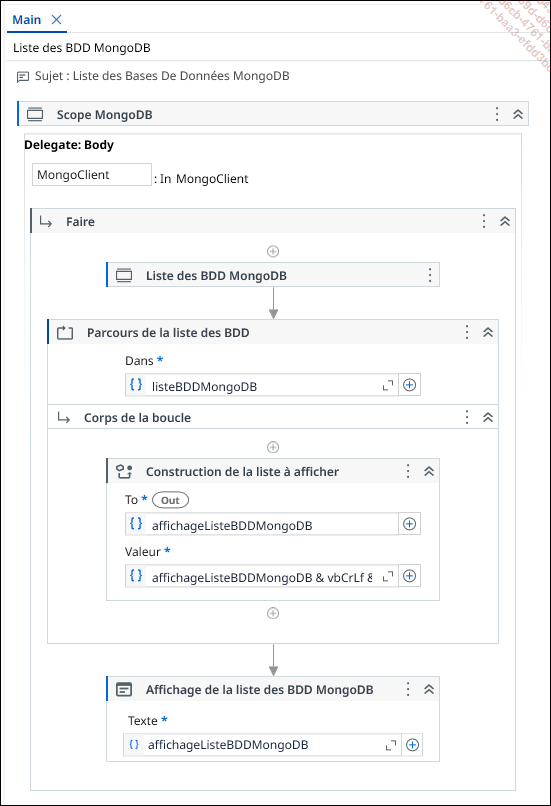Click the Affichage message box icon
Screen dimensions: 551x806
124,689
